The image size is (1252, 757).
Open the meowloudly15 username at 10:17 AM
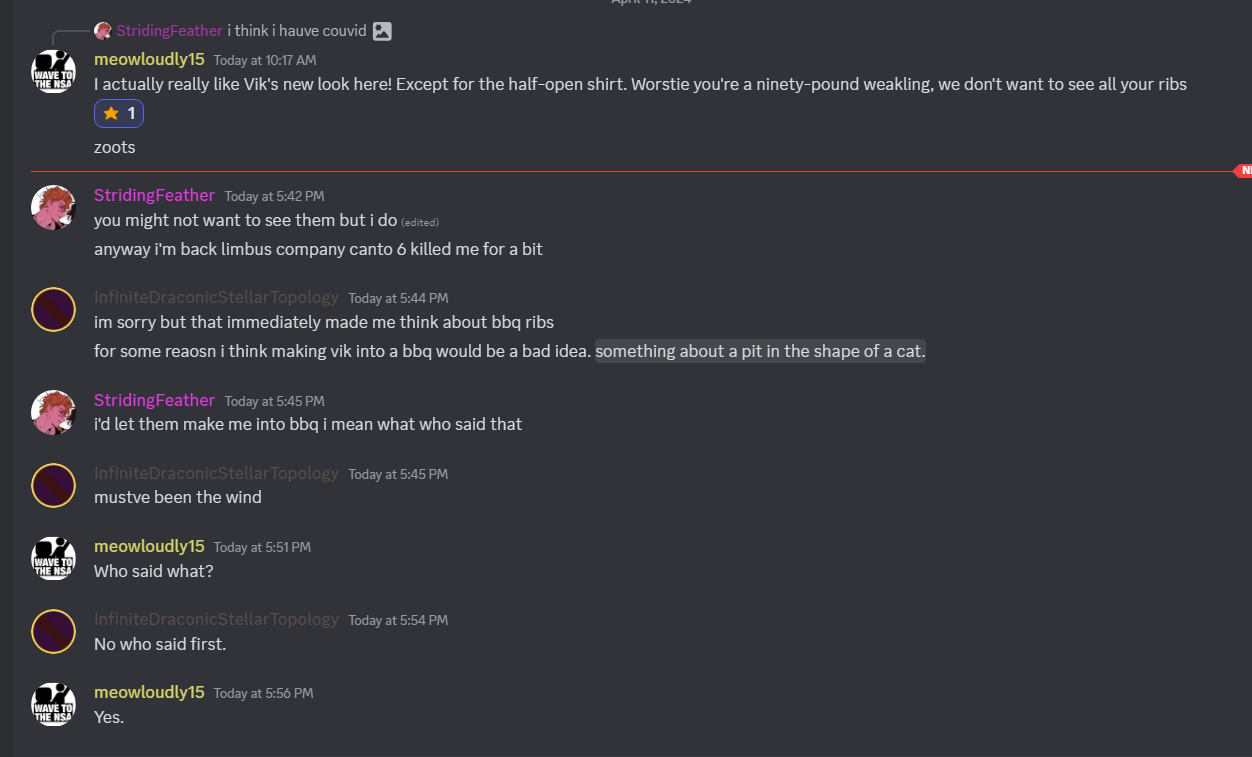click(x=149, y=59)
